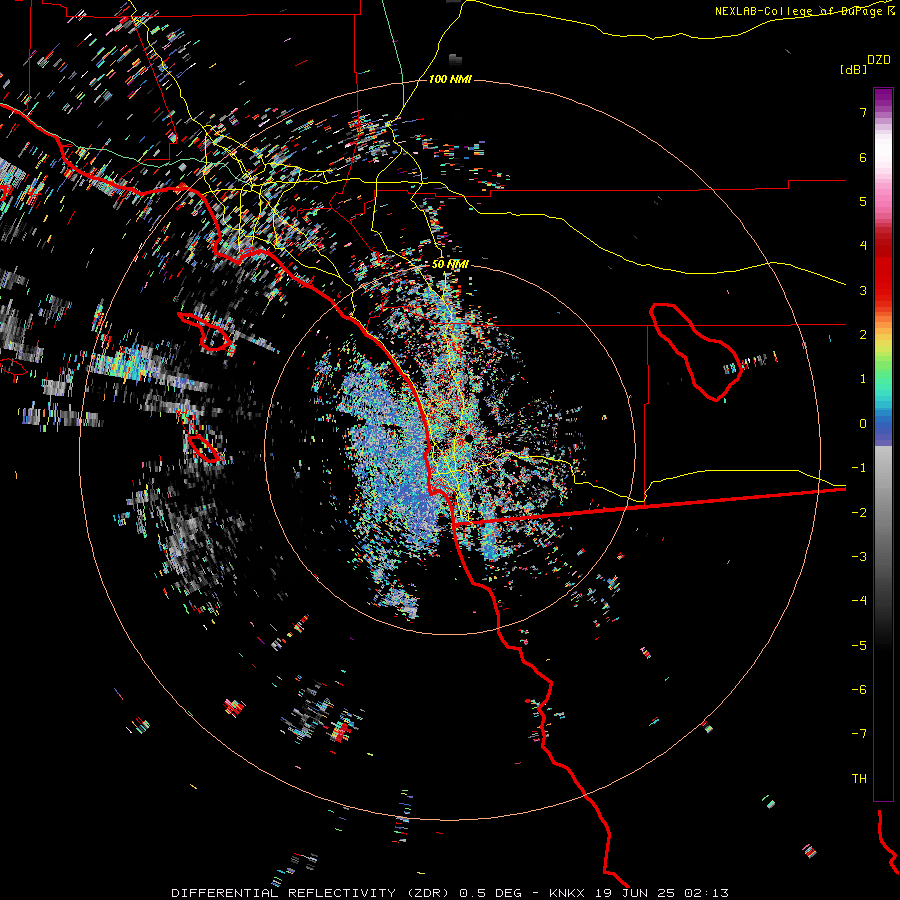Click the positive "7" tick on the color scale
The image size is (900, 900).
(863, 112)
